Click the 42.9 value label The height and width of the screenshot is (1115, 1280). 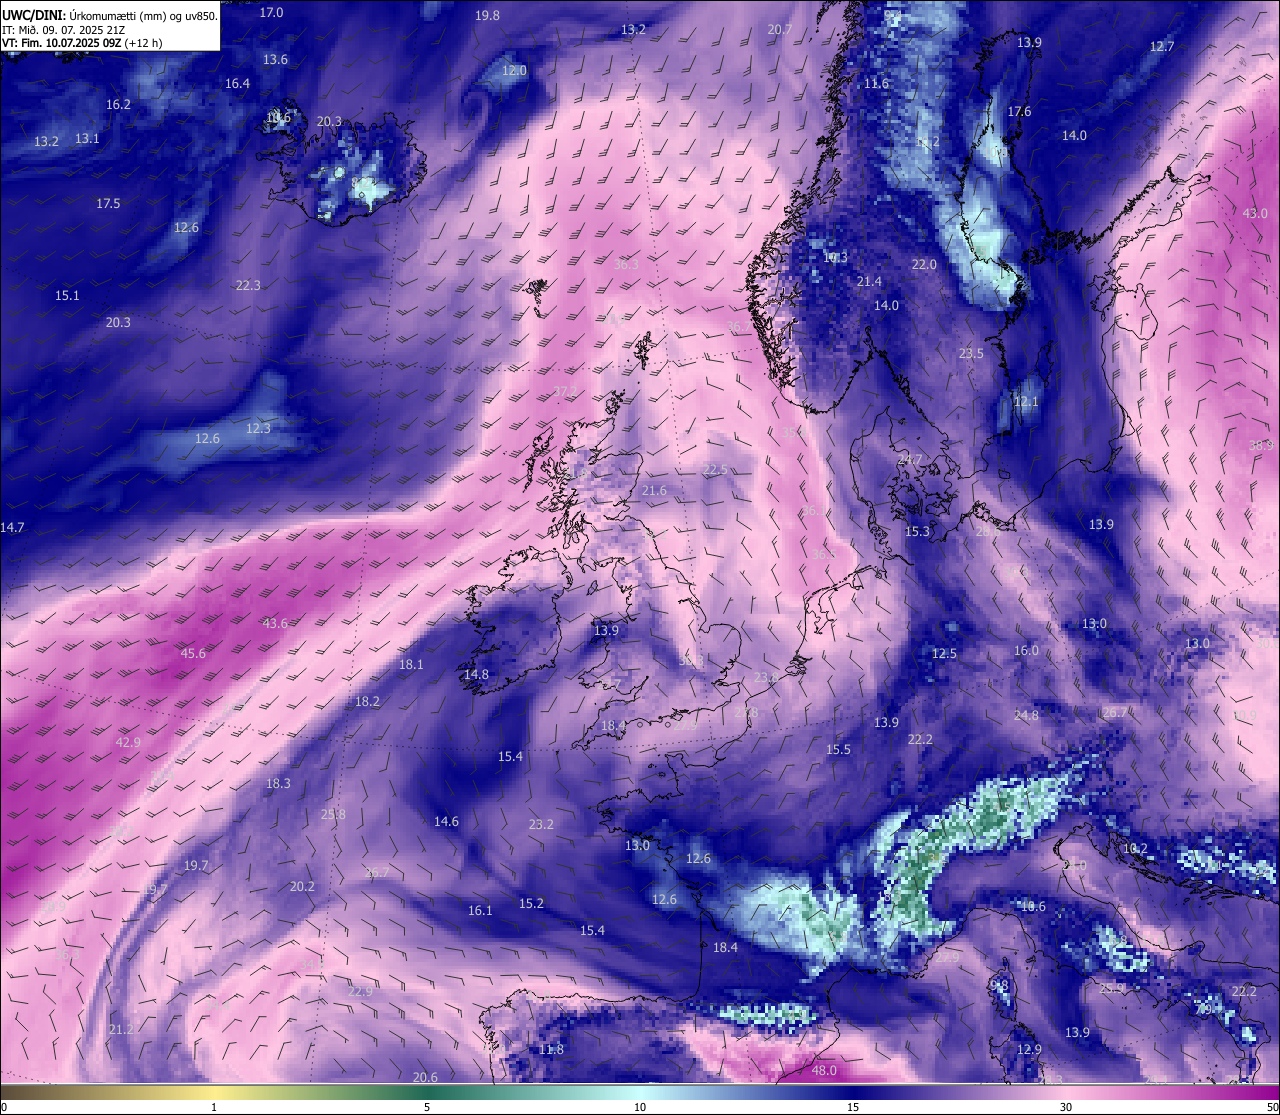[128, 743]
